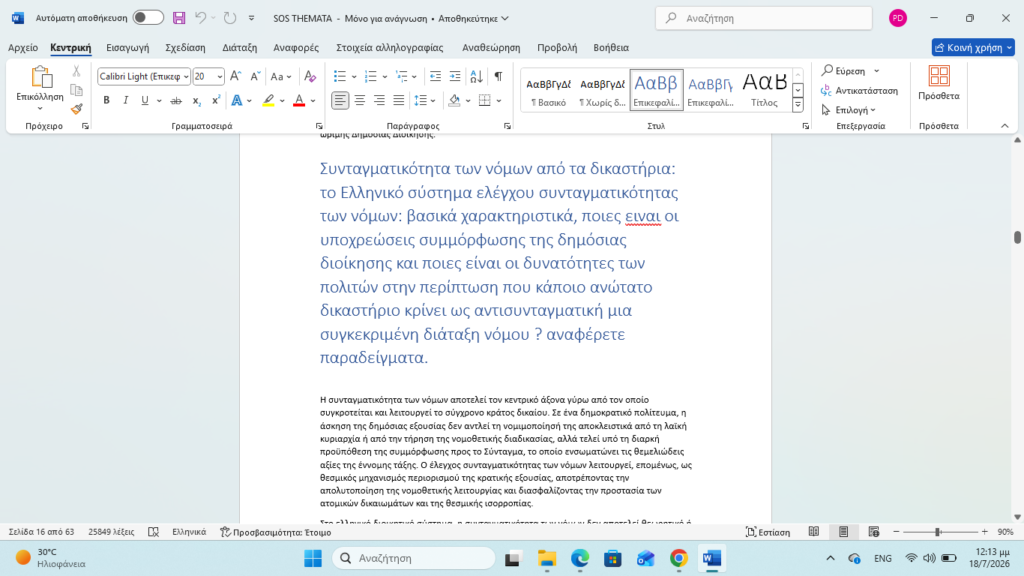
Task: Select the Format Painter brush
Action: pyautogui.click(x=76, y=109)
